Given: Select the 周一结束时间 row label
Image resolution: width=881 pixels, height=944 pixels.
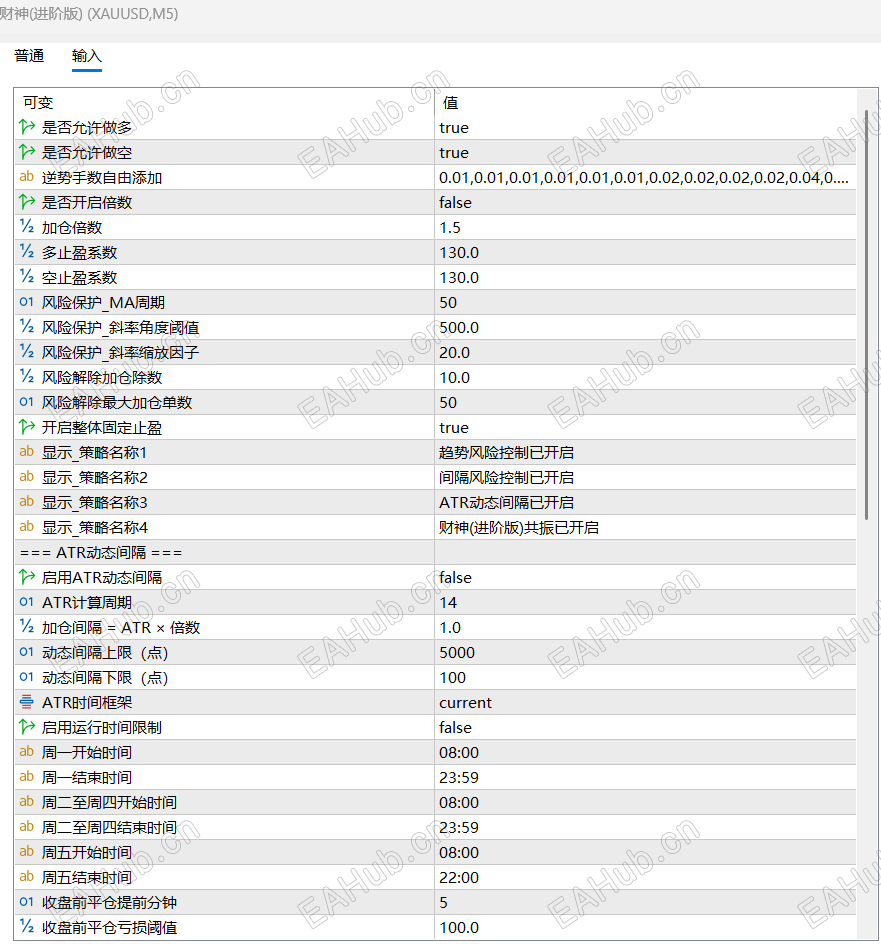Looking at the screenshot, I should coord(87,777).
